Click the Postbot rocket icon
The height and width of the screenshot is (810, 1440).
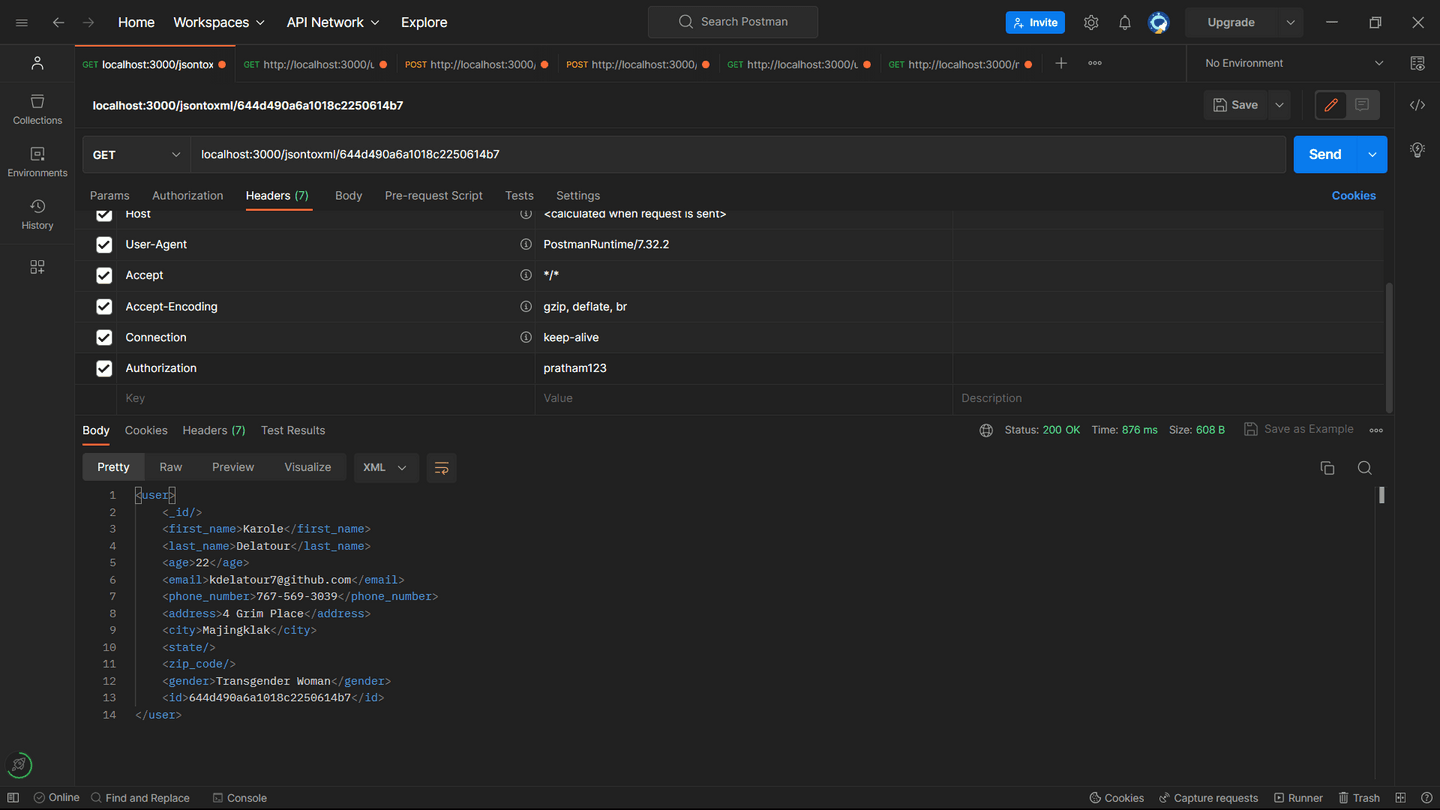[x=19, y=766]
